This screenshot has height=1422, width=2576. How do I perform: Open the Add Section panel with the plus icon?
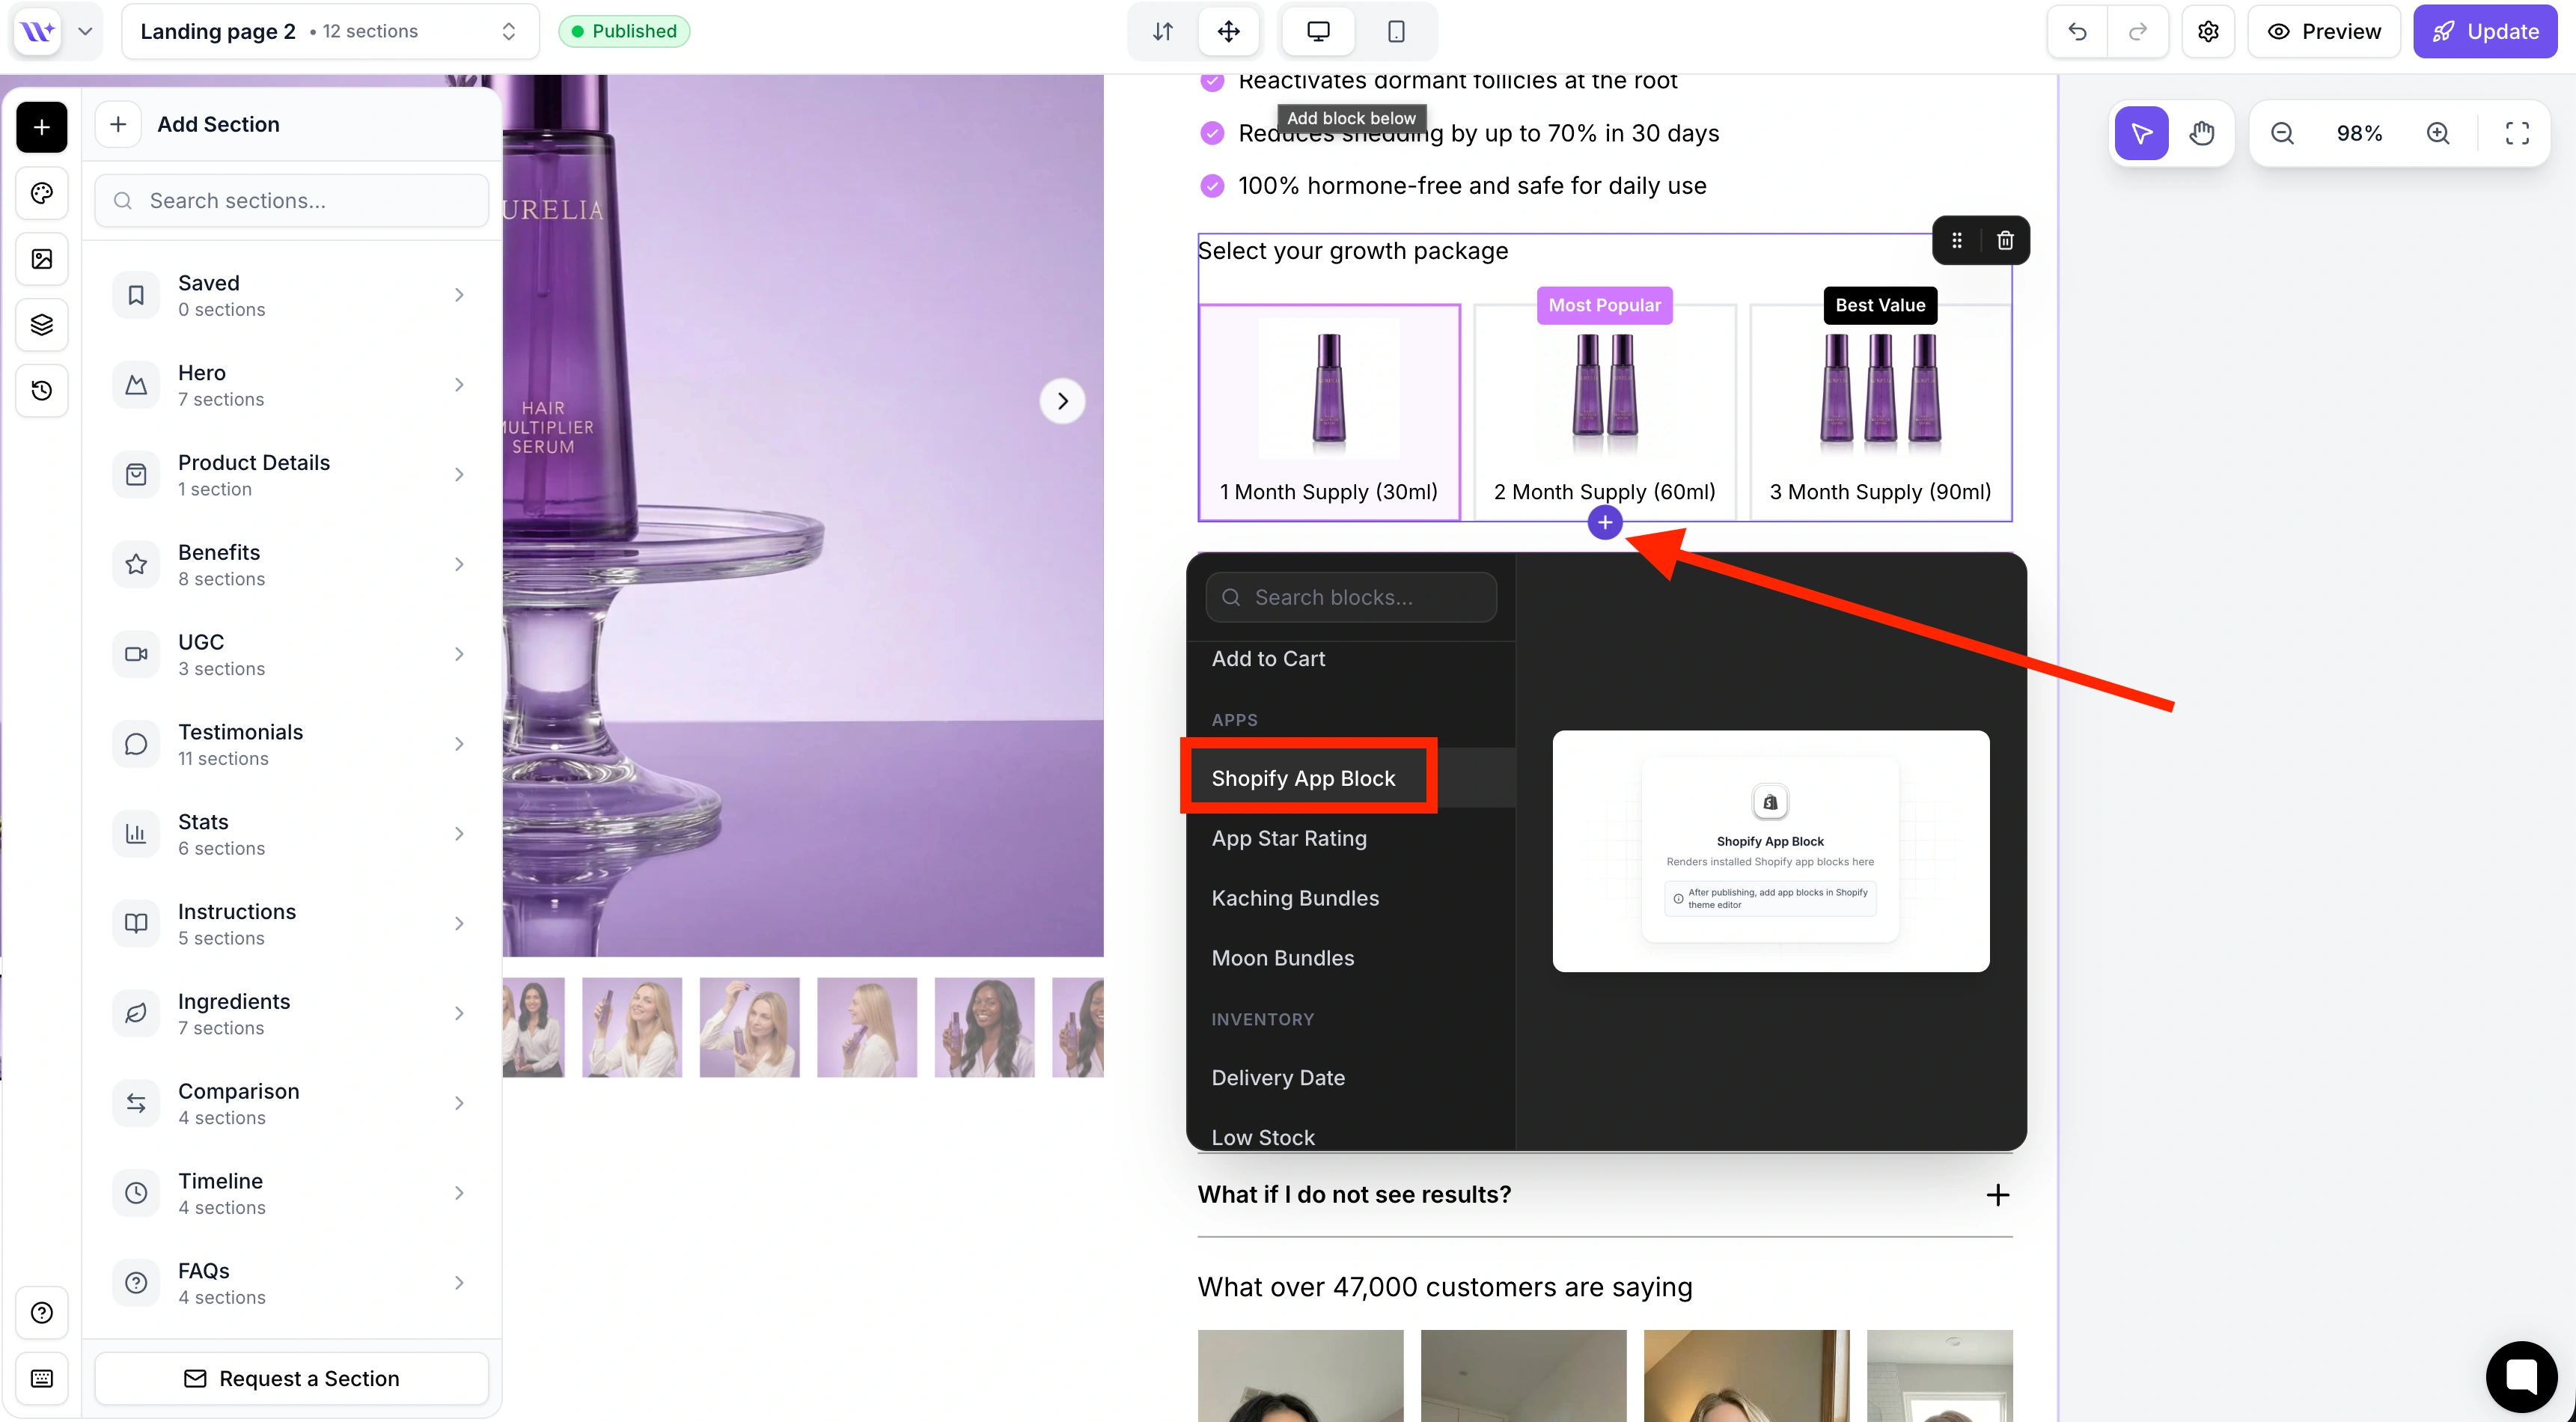pos(41,126)
